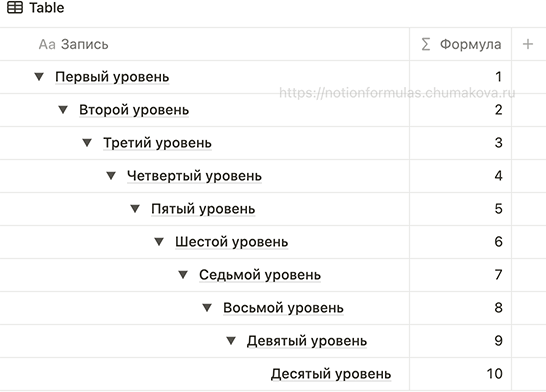Viewport: 546px width, 392px height.
Task: Select formula cell with value 3
Action: 461,143
